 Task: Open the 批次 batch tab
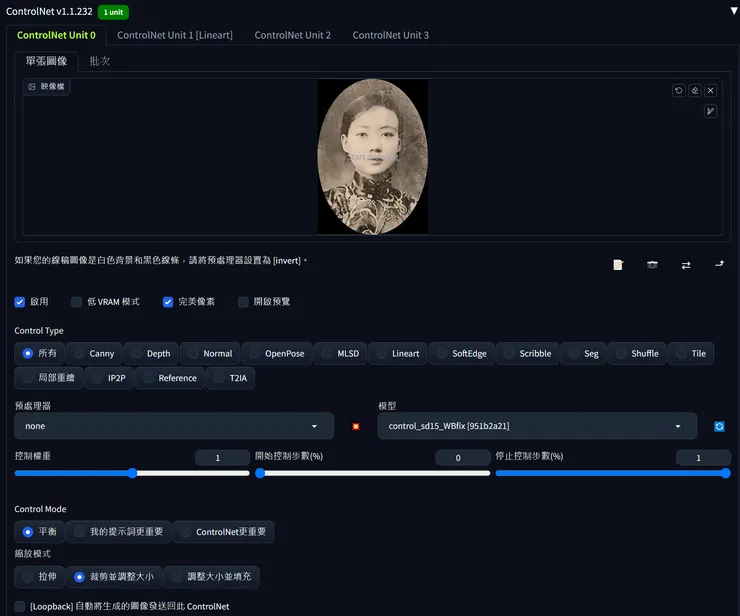pyautogui.click(x=100, y=61)
